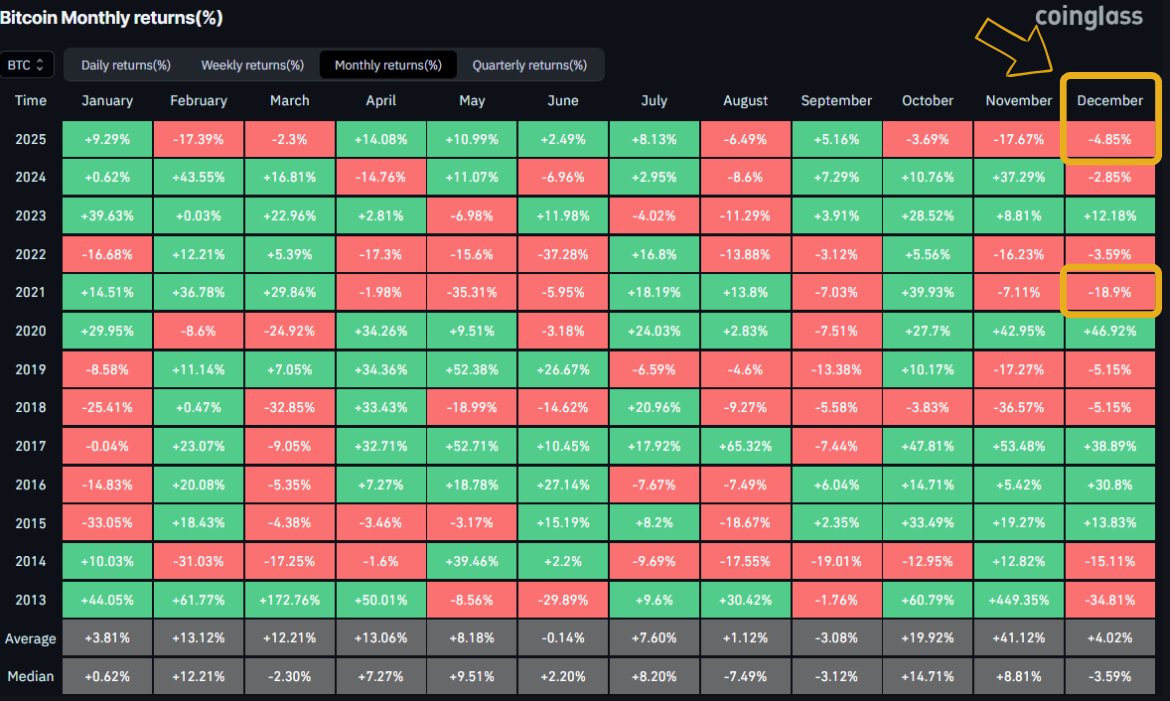
Task: Click the June column header
Action: tap(563, 100)
